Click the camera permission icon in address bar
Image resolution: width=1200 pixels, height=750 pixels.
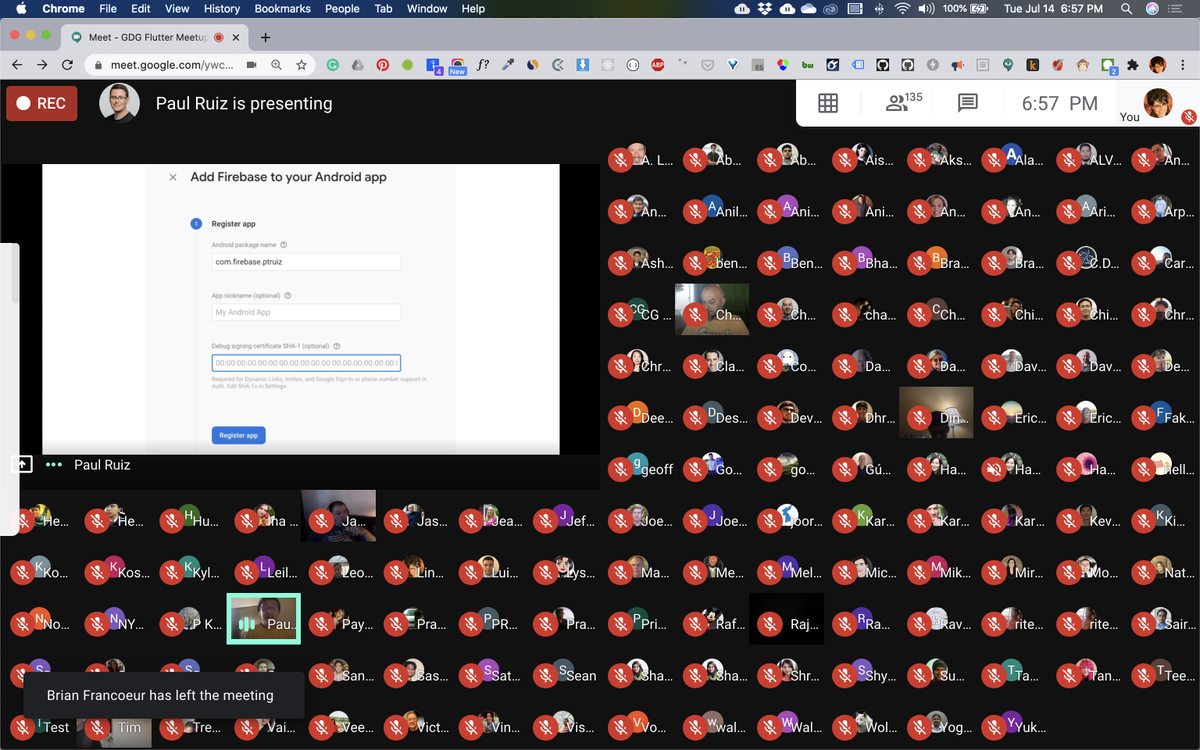tap(252, 65)
